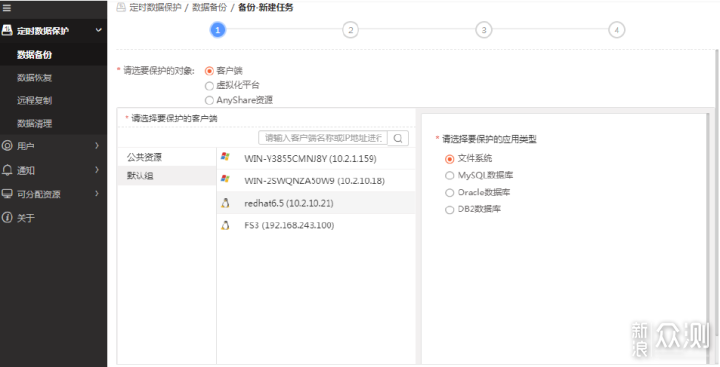
Task: Go to wizard step 1
Action: (218, 30)
